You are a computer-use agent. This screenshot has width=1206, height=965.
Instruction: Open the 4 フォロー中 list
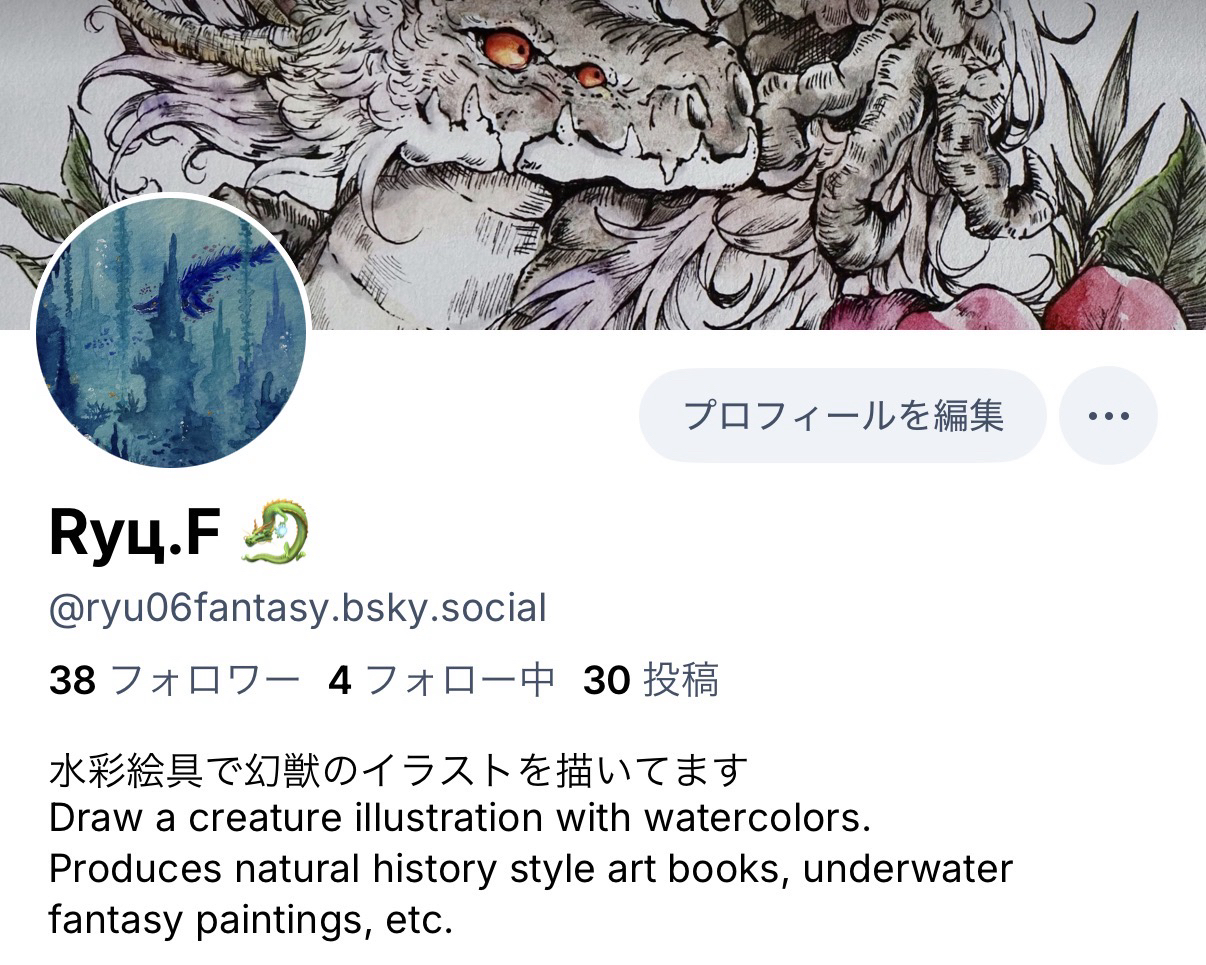tap(441, 681)
